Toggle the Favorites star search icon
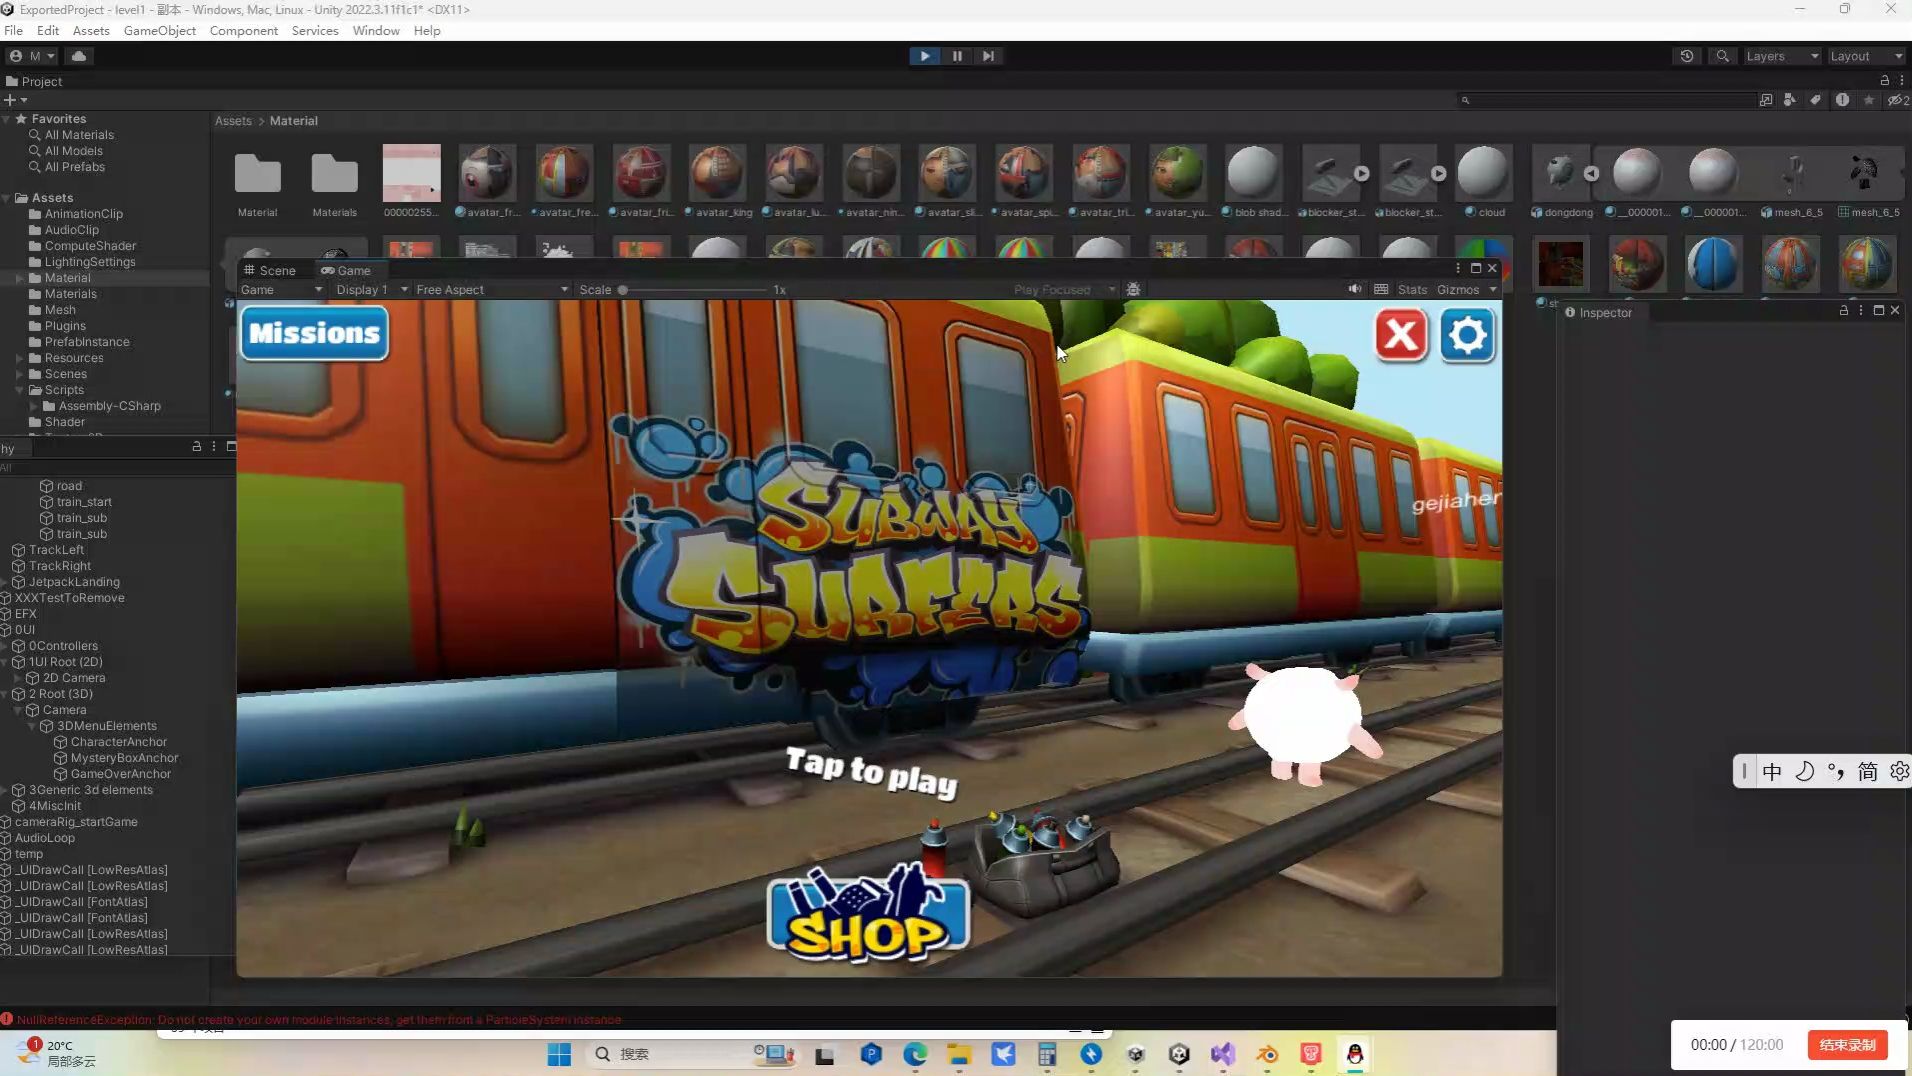Image resolution: width=1912 pixels, height=1076 pixels. coord(1868,100)
